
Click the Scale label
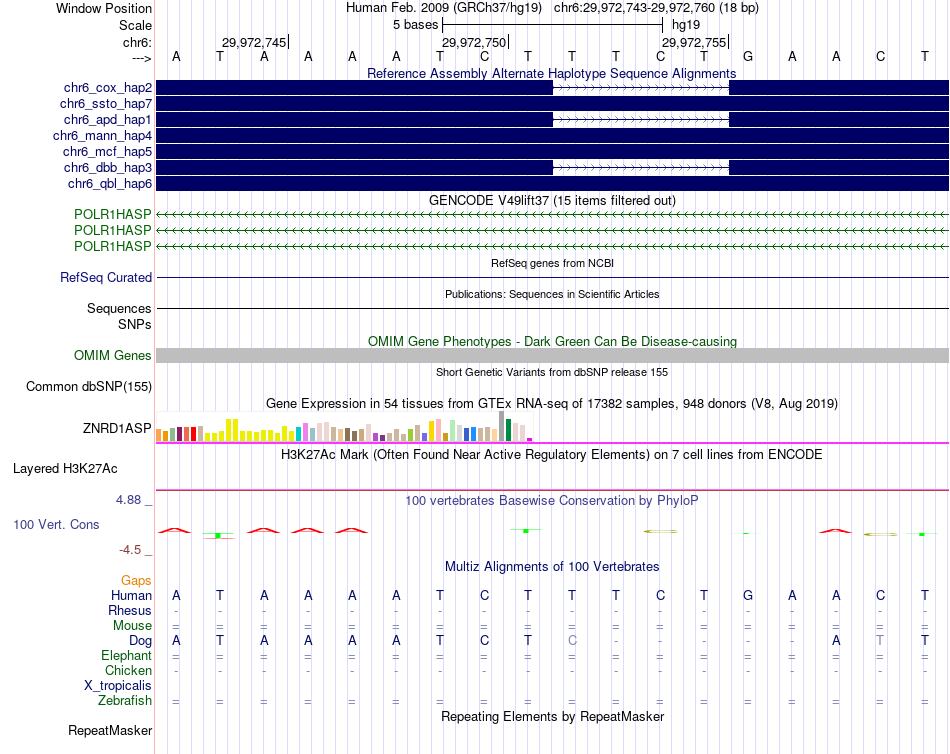tap(135, 25)
